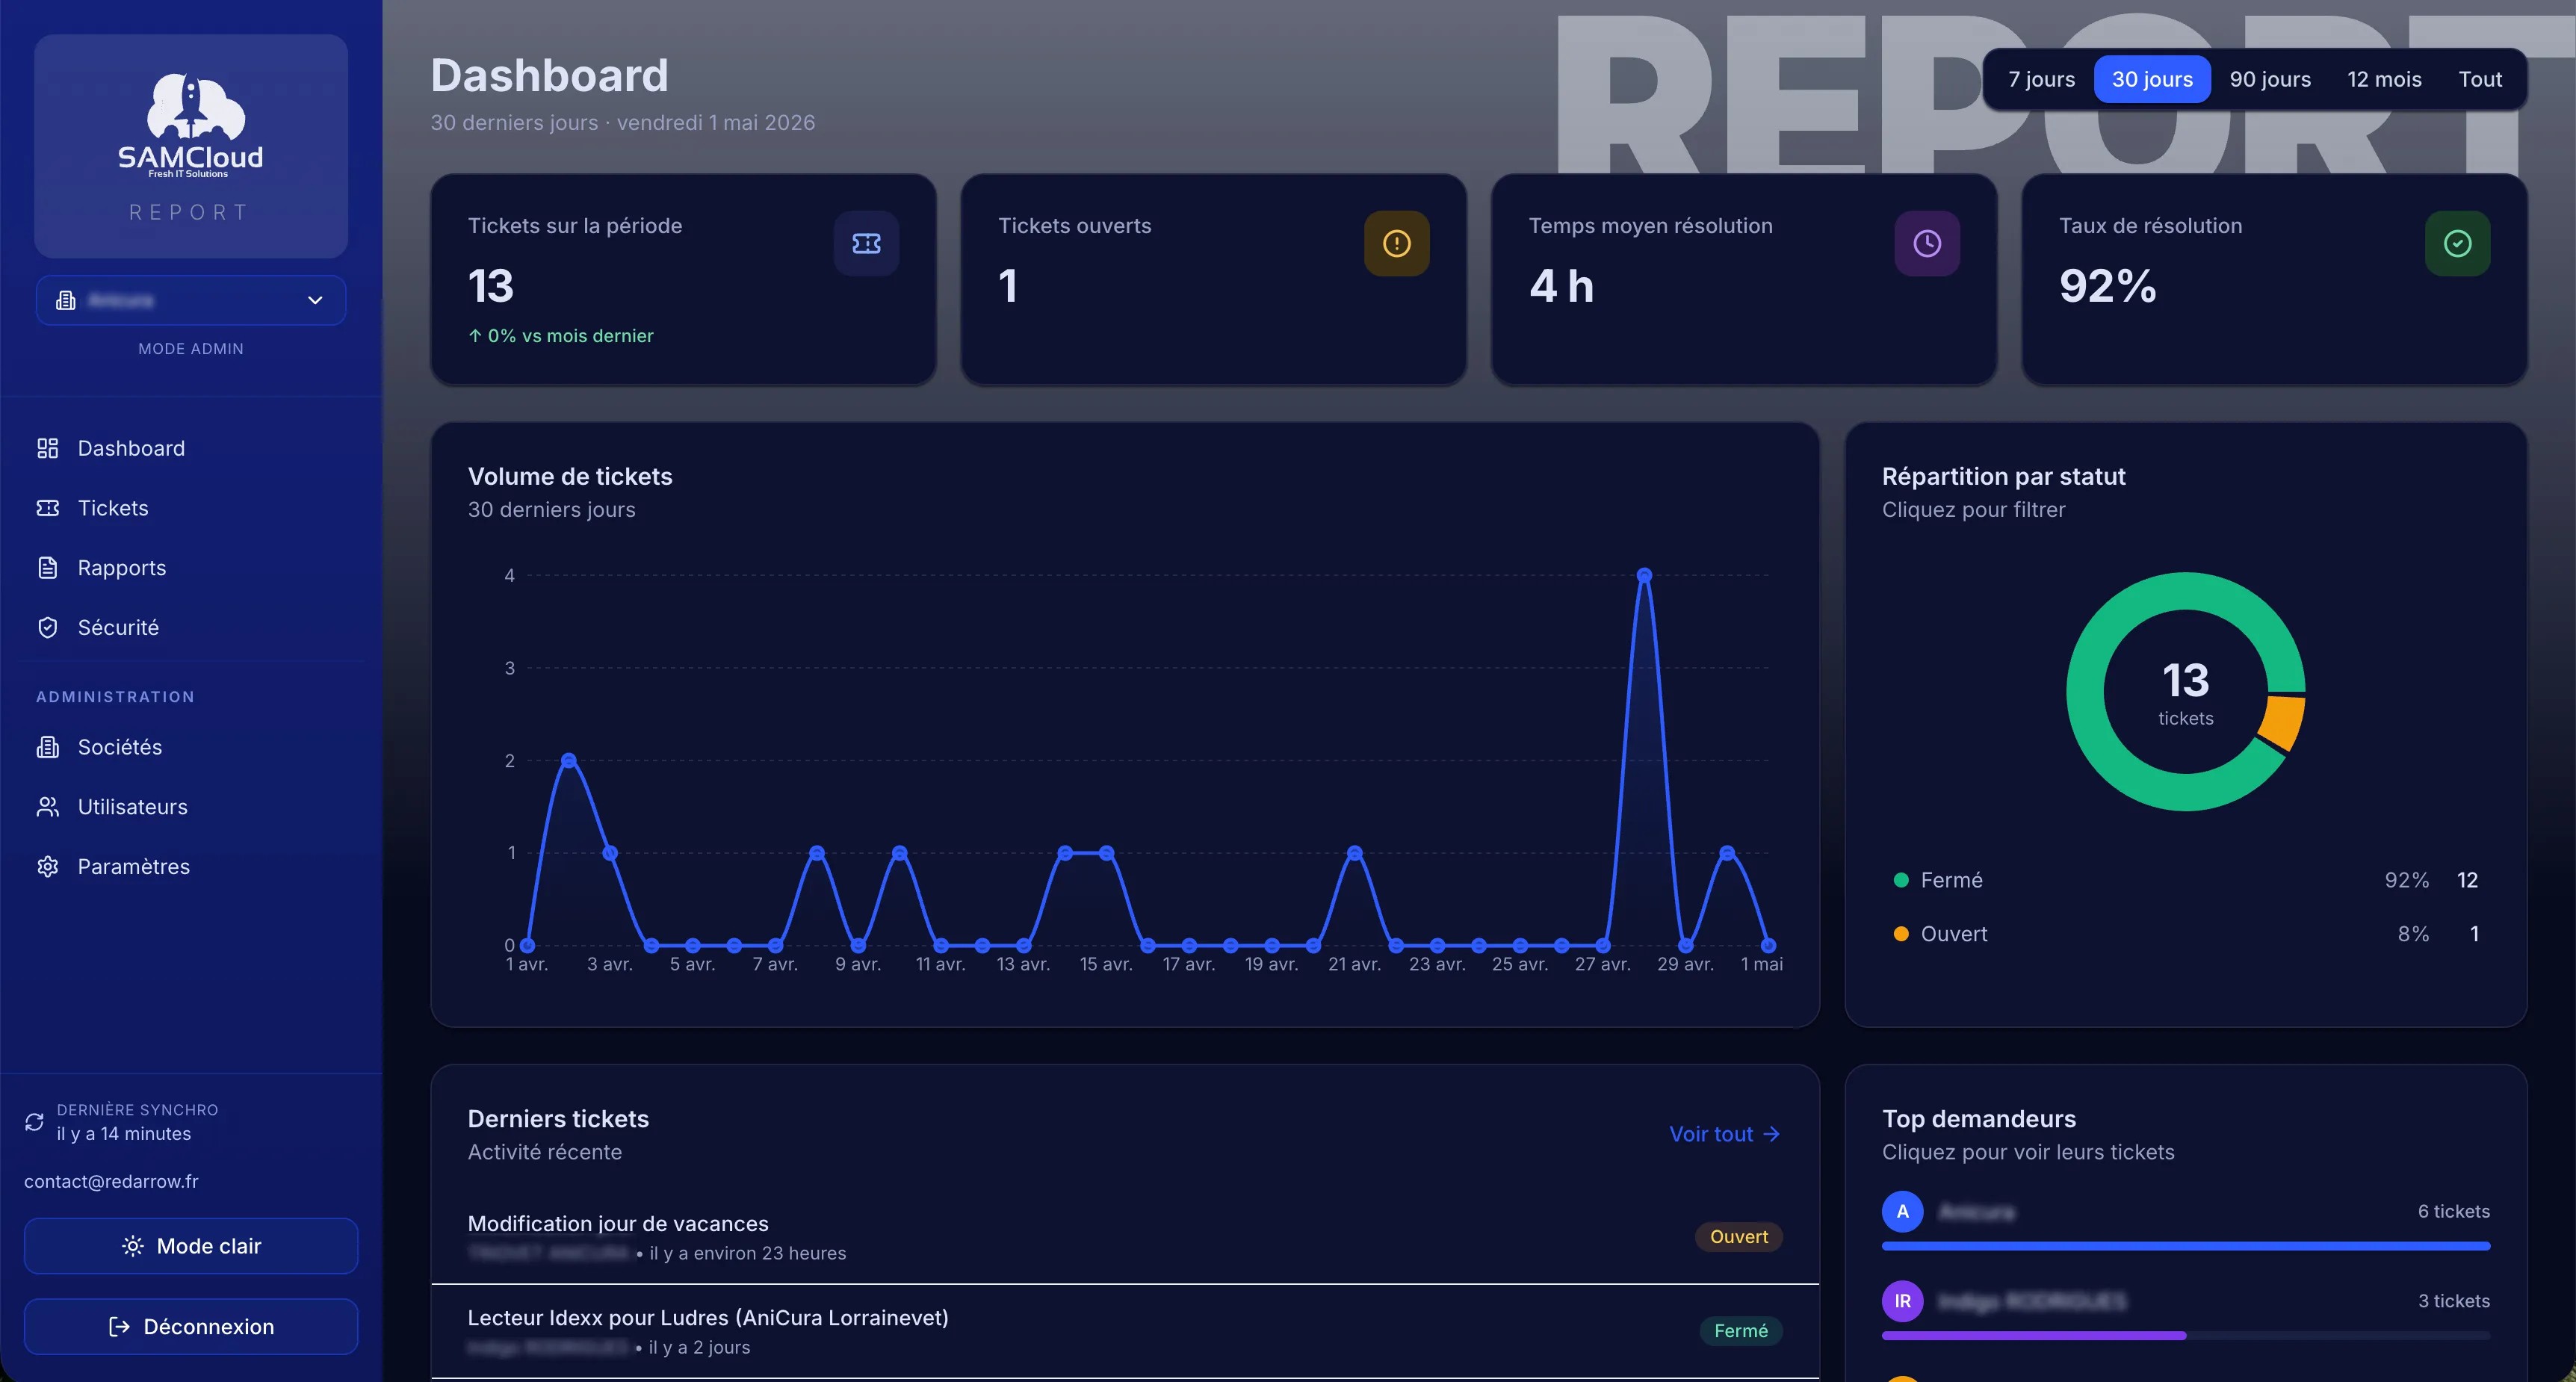Image resolution: width=2576 pixels, height=1382 pixels.
Task: Filter by Ouvert in the status legend
Action: click(x=2185, y=934)
